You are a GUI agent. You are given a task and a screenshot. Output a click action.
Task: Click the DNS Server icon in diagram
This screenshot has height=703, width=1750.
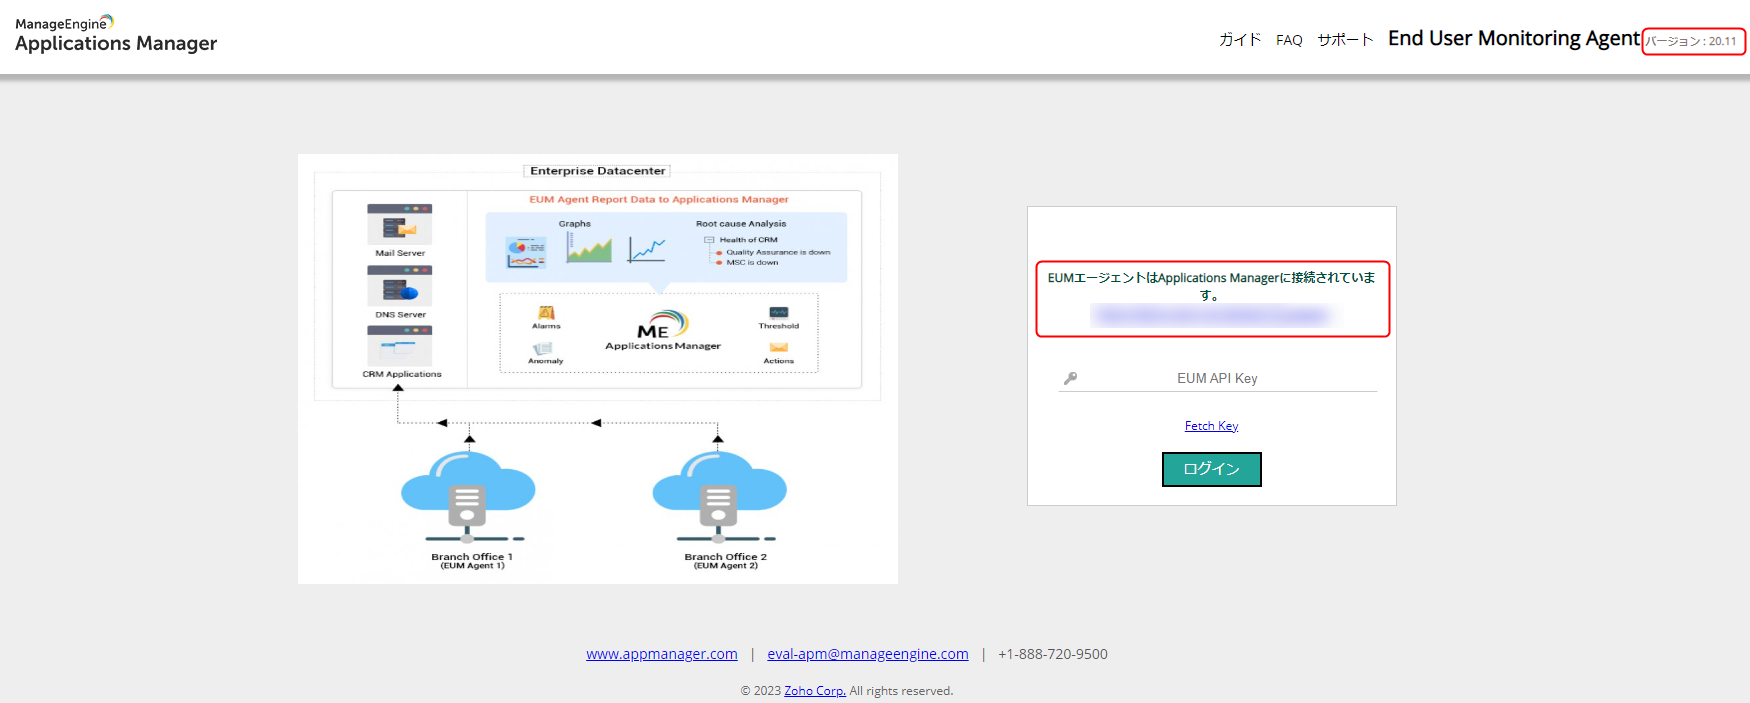[x=399, y=286]
